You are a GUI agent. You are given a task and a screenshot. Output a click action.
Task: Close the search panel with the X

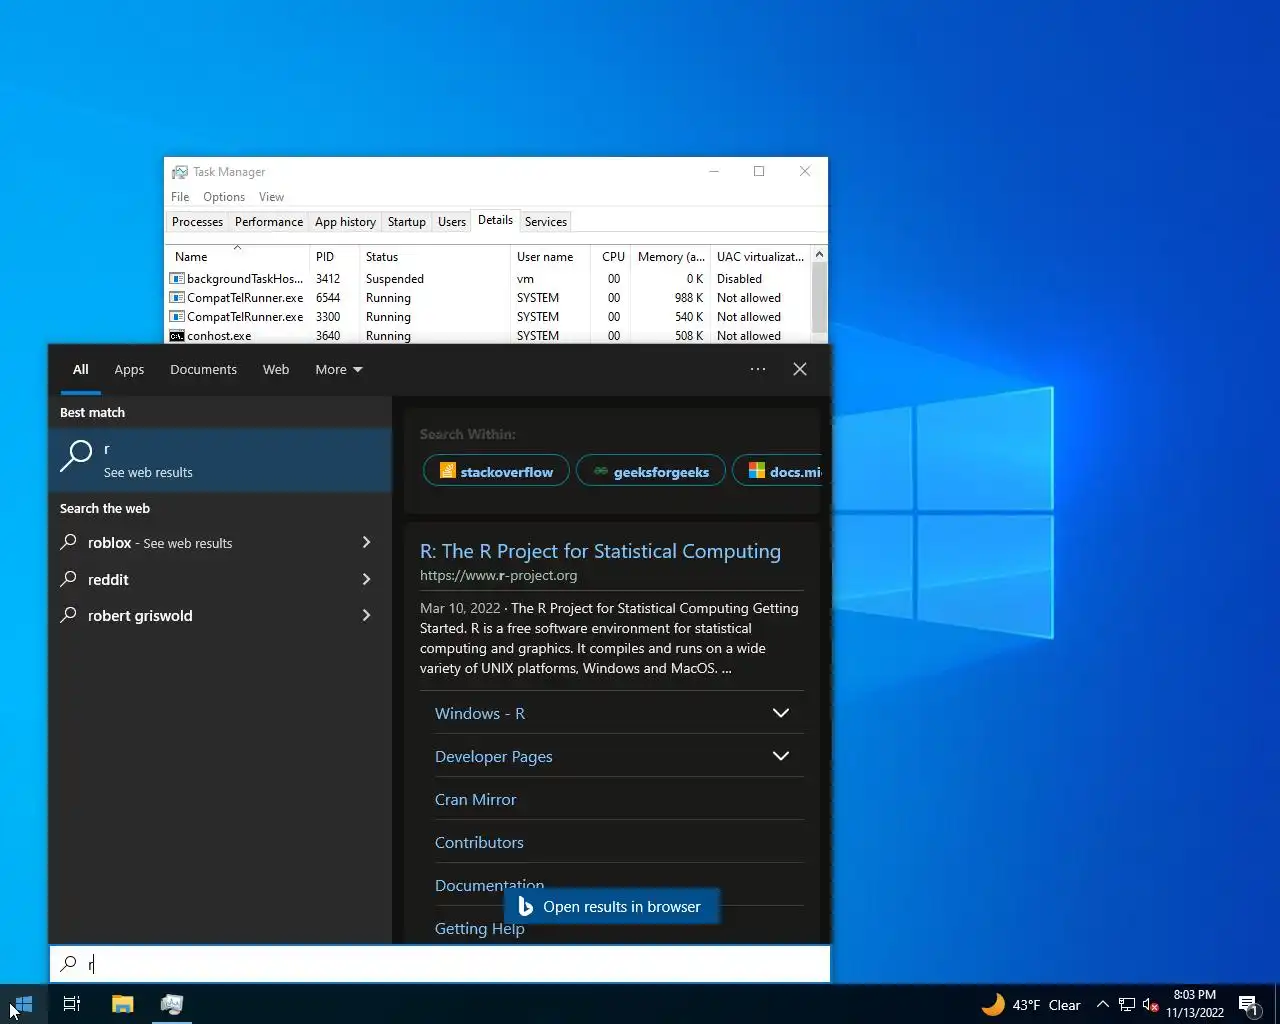[x=800, y=369]
